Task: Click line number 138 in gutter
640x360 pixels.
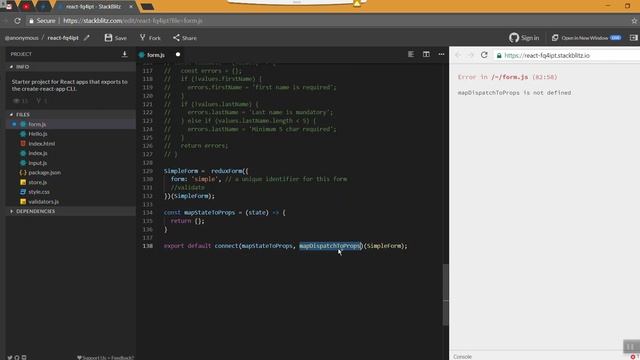Action: coord(147,246)
